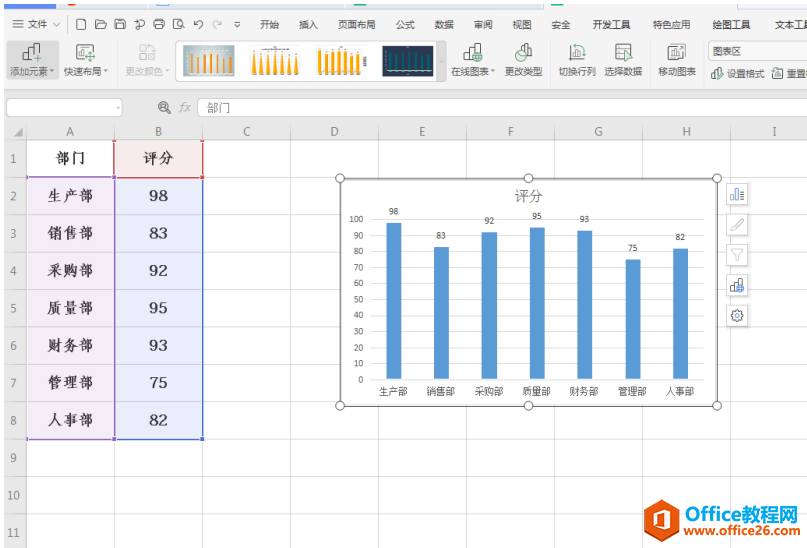Open the 添加元素 add element tool
The width and height of the screenshot is (807, 548).
tap(32, 60)
